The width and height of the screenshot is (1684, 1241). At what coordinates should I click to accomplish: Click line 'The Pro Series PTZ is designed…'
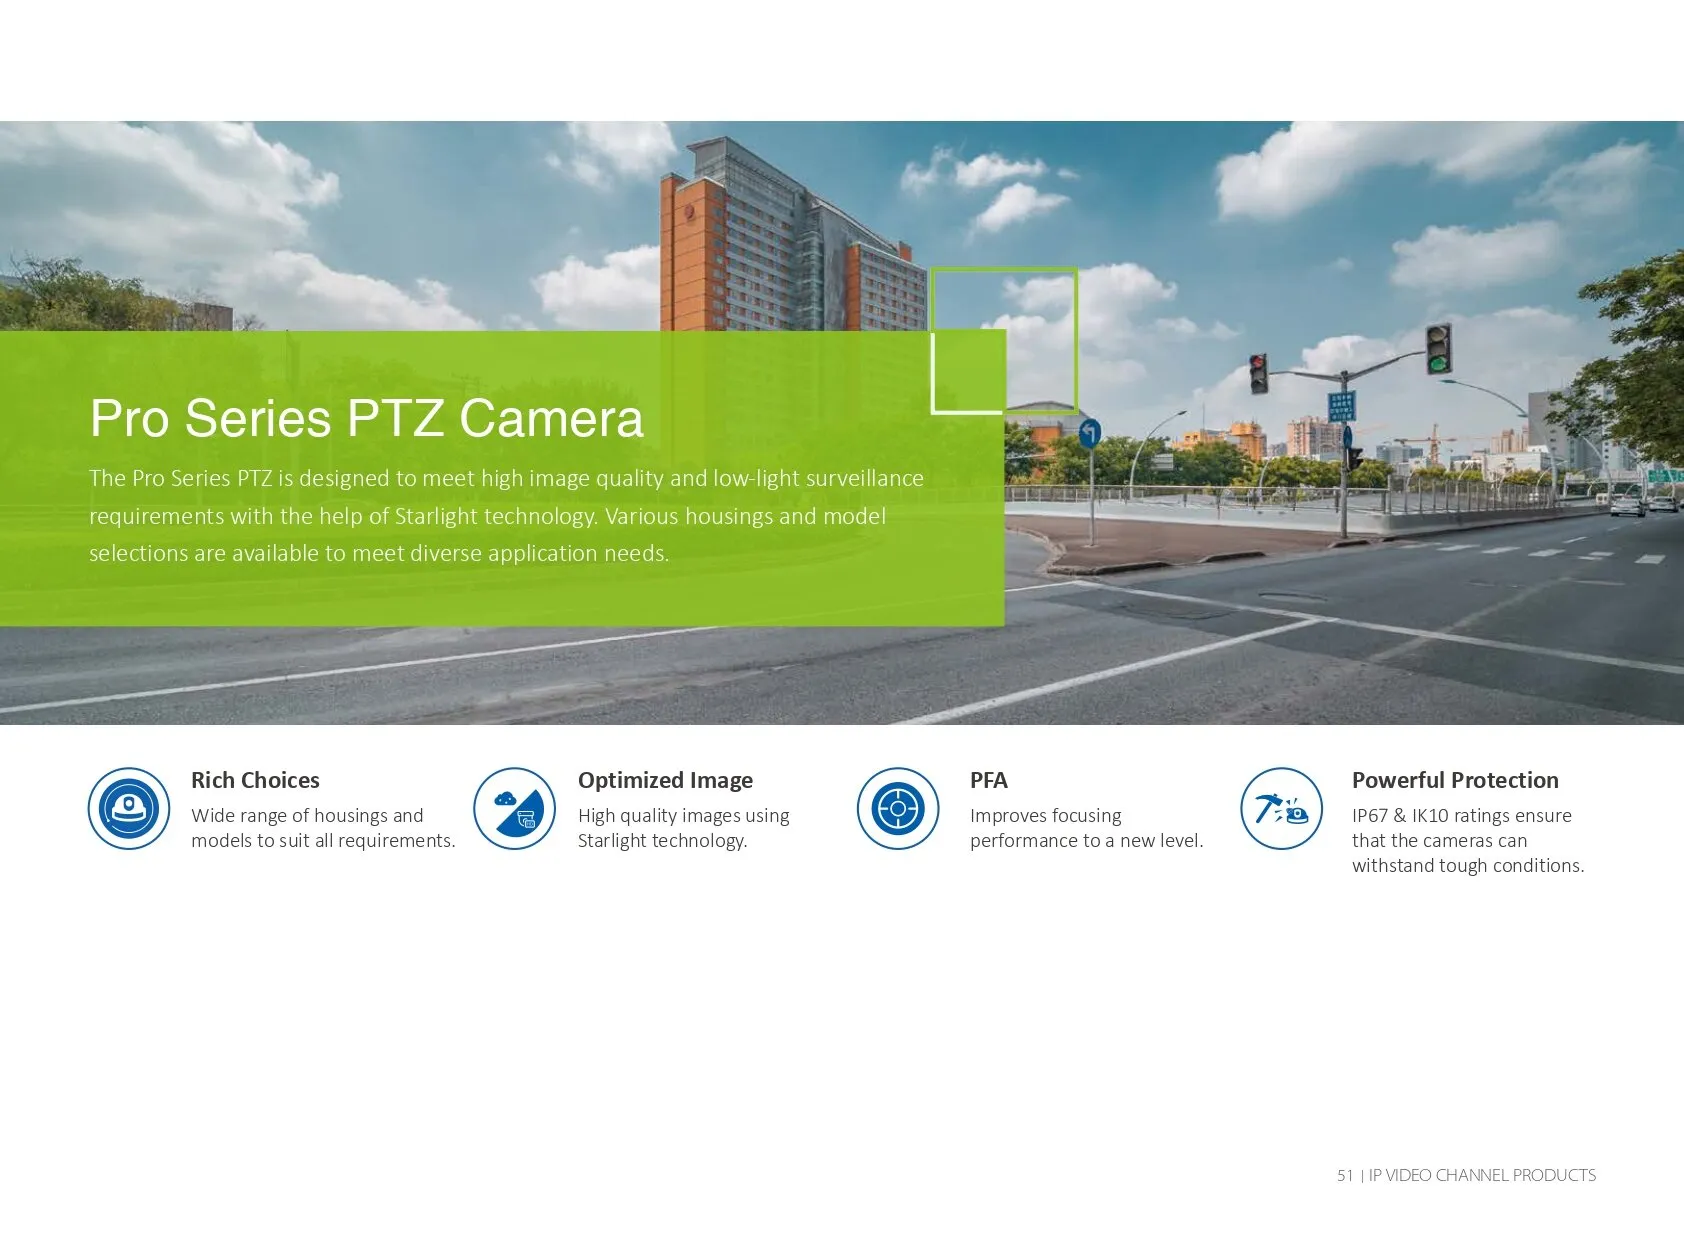click(506, 478)
